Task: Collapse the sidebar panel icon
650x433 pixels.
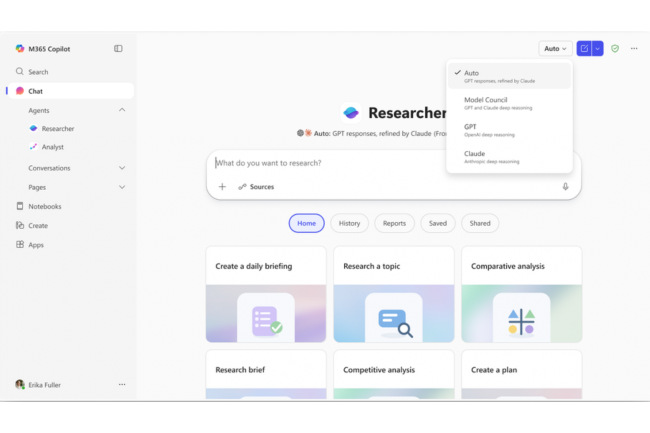Action: (118, 48)
